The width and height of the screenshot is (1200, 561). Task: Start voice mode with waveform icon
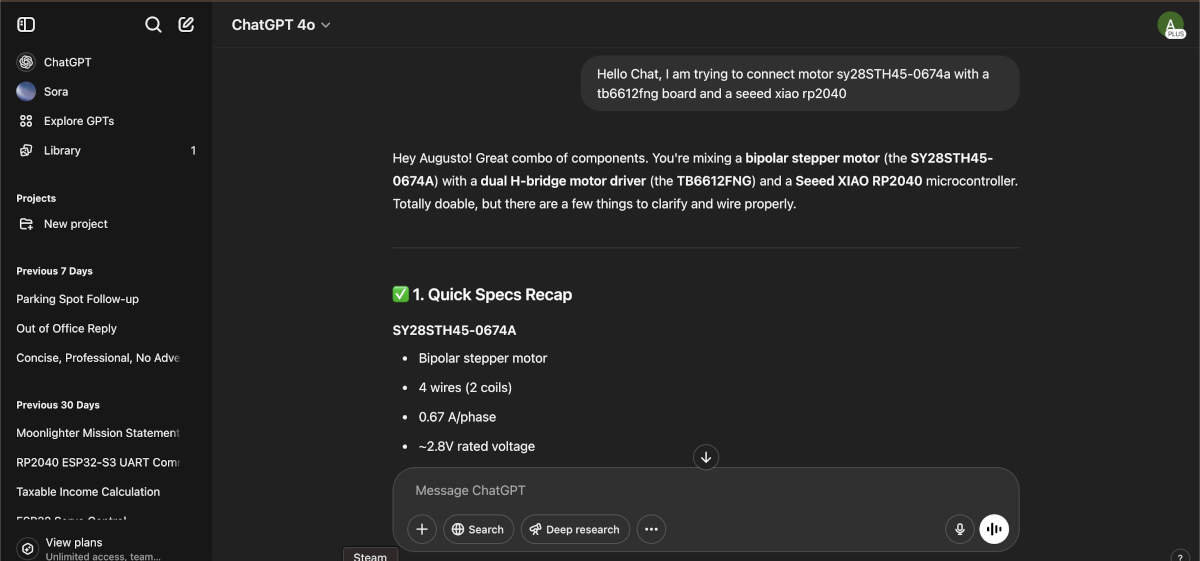(x=994, y=529)
